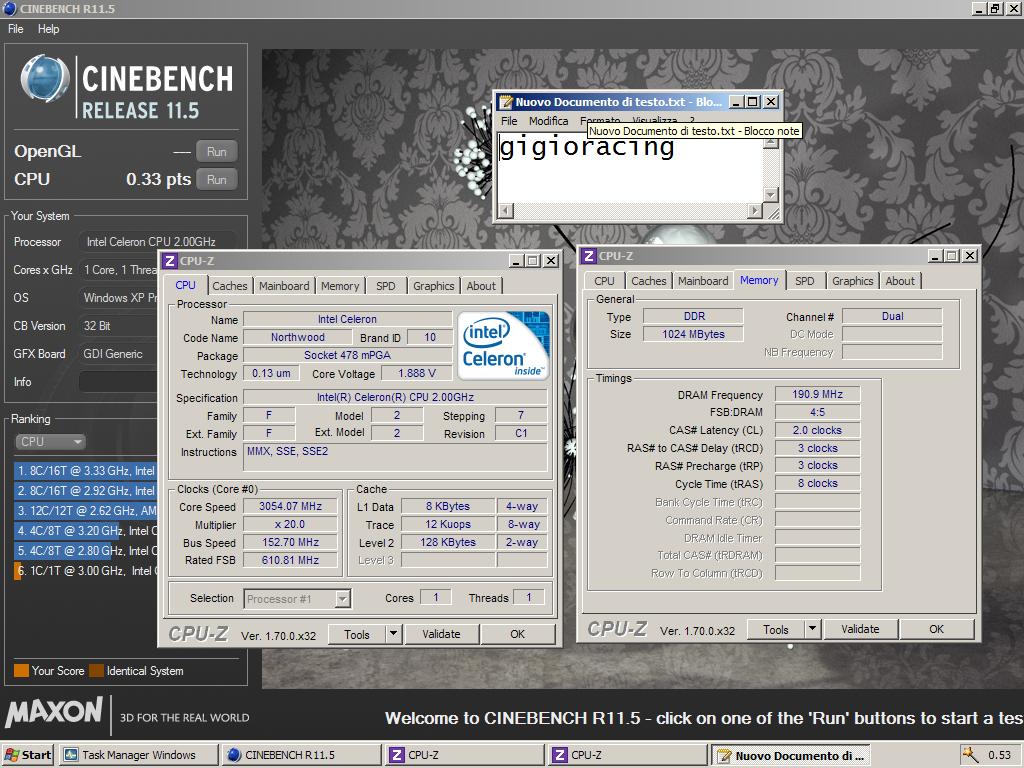This screenshot has height=768, width=1024.
Task: Switch to Mainboard tab in left CPU-Z
Action: 284,286
